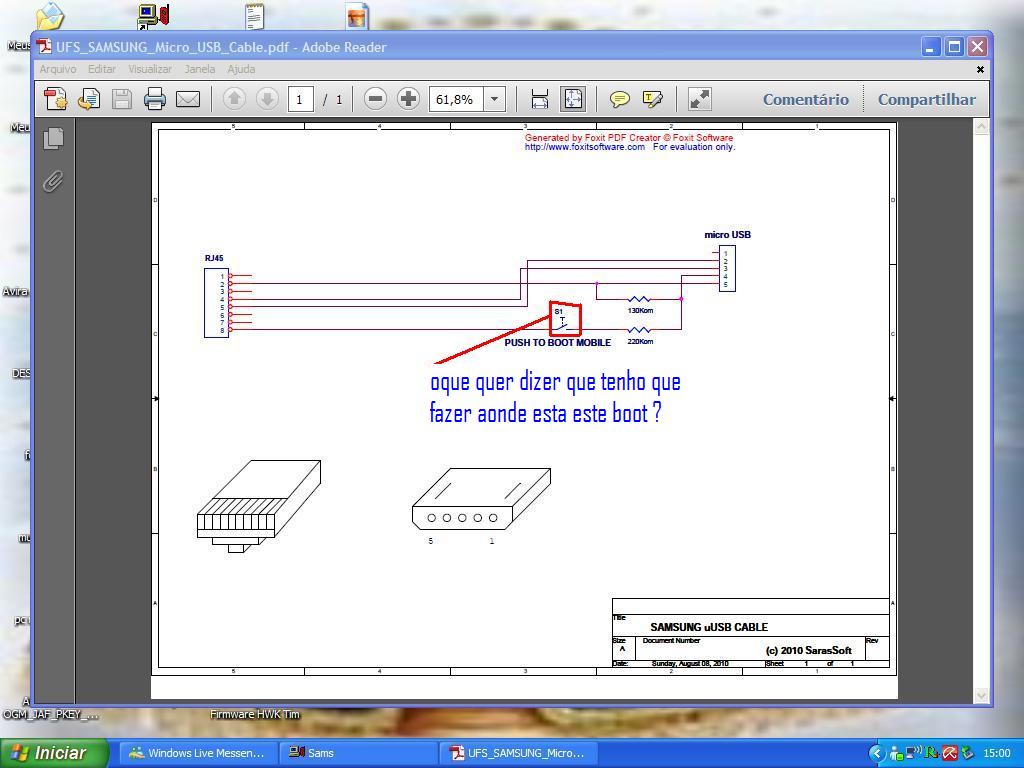
Task: Switch to read mode view
Action: coord(700,99)
